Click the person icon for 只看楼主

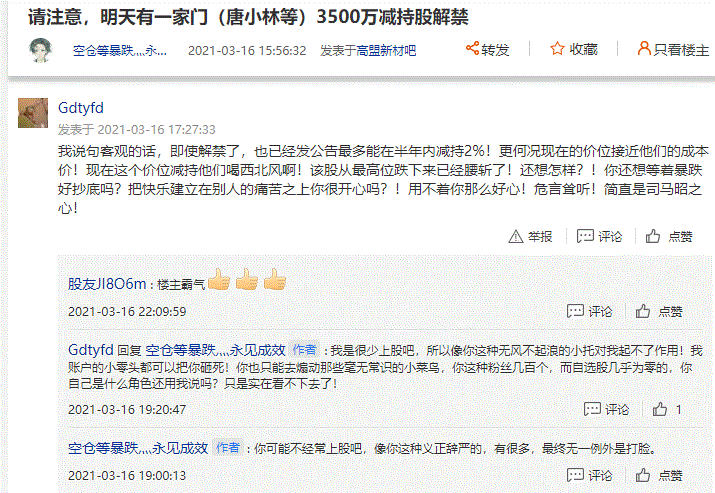[644, 48]
